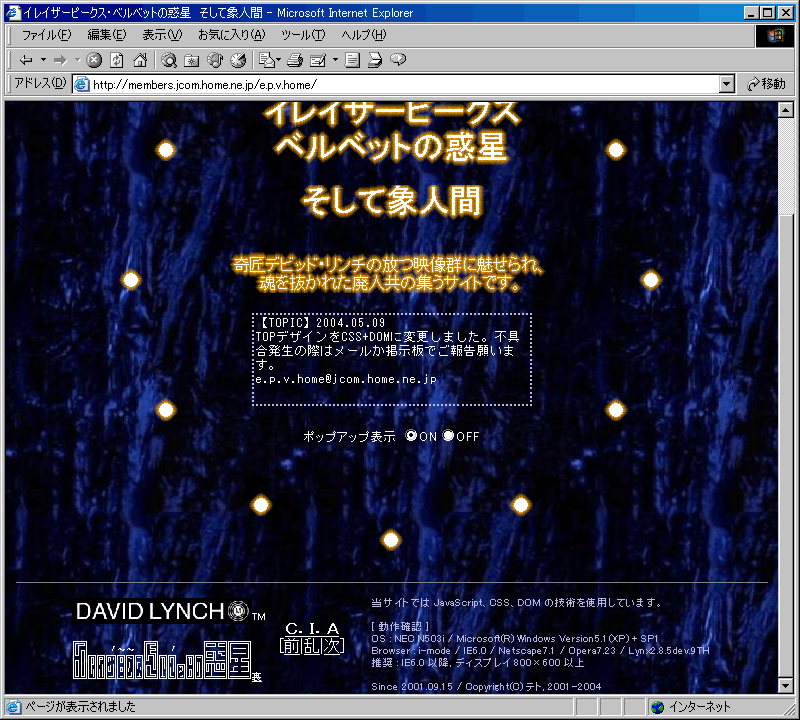The image size is (800, 720).
Task: Open the ツール(T) menu
Action: (303, 35)
